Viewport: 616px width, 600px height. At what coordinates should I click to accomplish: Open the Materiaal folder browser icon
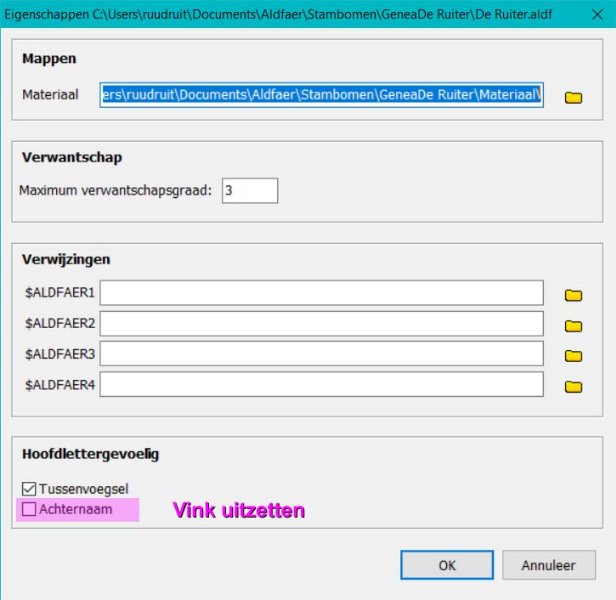tap(573, 98)
